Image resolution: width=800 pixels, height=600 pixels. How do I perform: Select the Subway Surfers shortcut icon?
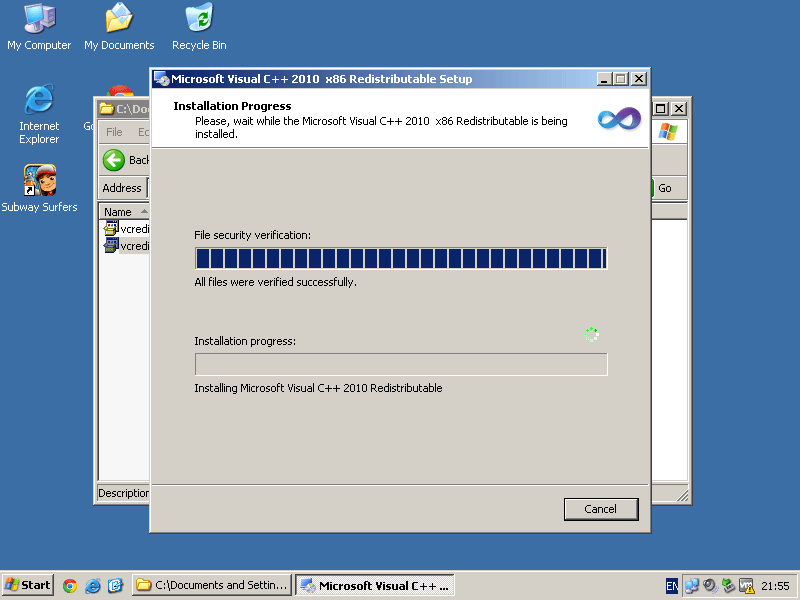39,188
